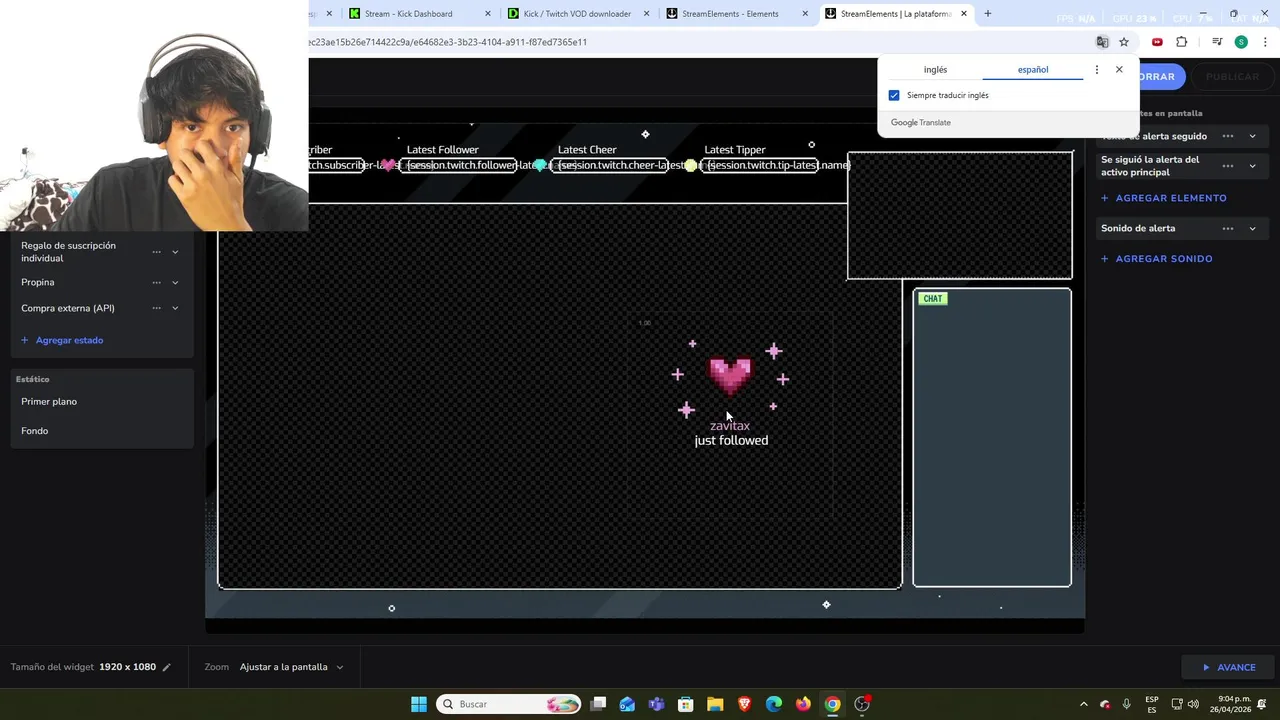Screen dimensions: 1280x720
Task: Open OBS Studio from the taskbar
Action: (862, 704)
